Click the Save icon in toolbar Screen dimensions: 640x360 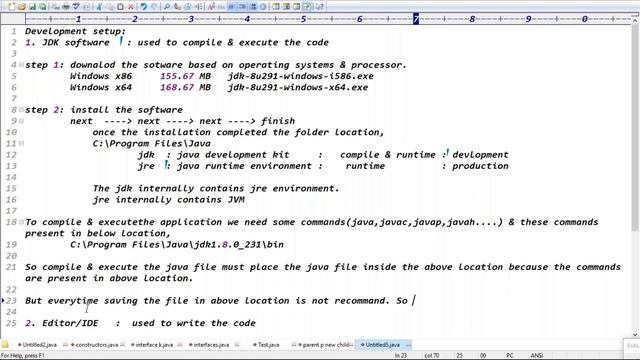point(32,7)
